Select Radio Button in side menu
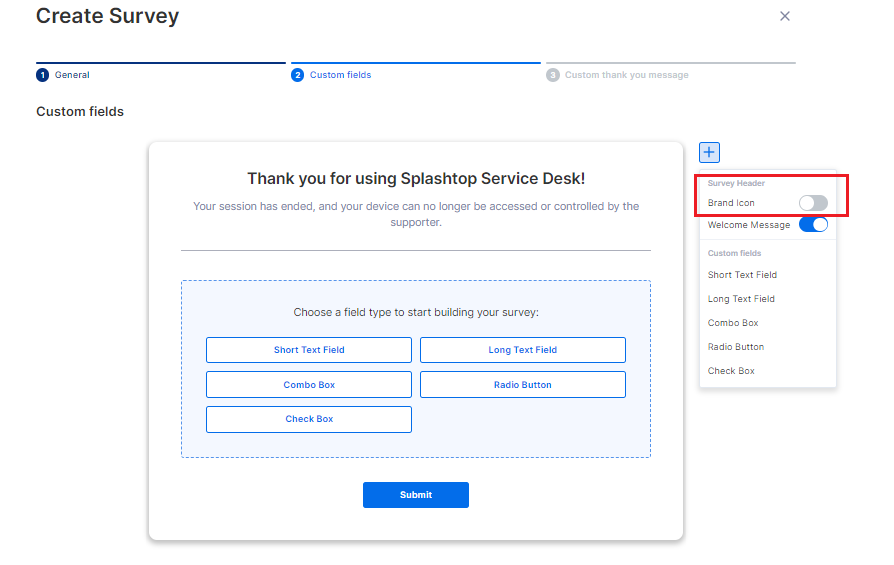The image size is (894, 565). click(736, 347)
